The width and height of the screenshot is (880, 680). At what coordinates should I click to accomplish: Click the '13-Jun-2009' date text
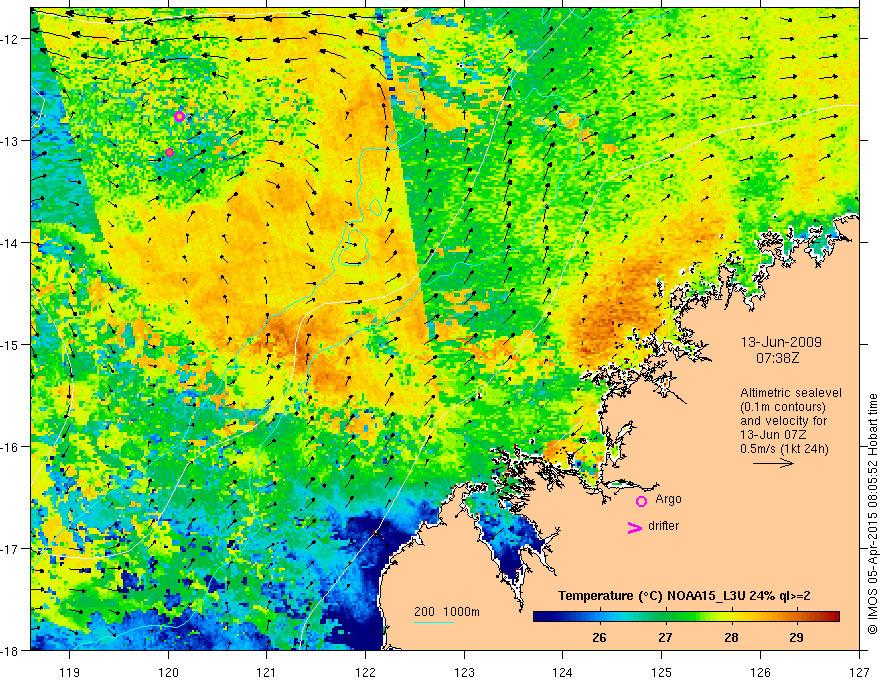[x=781, y=342]
